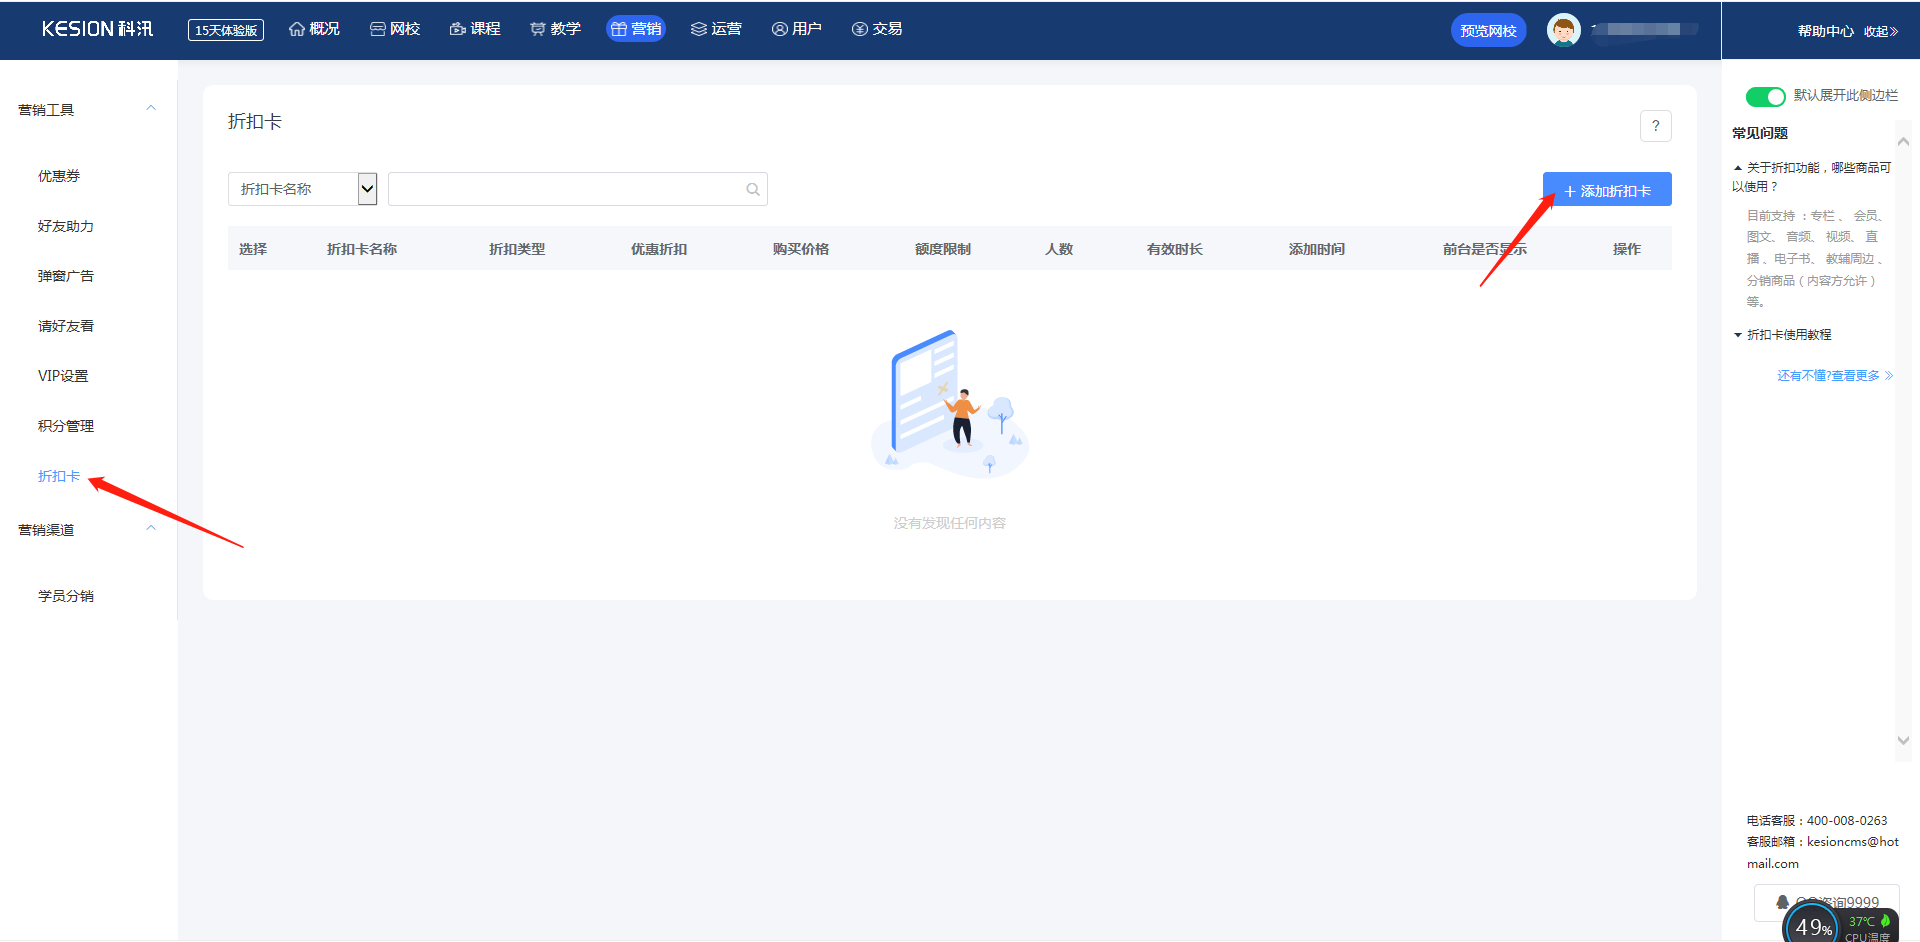The image size is (1920, 942).
Task: Collapse the 营销工具 section chevron
Action: pos(151,108)
